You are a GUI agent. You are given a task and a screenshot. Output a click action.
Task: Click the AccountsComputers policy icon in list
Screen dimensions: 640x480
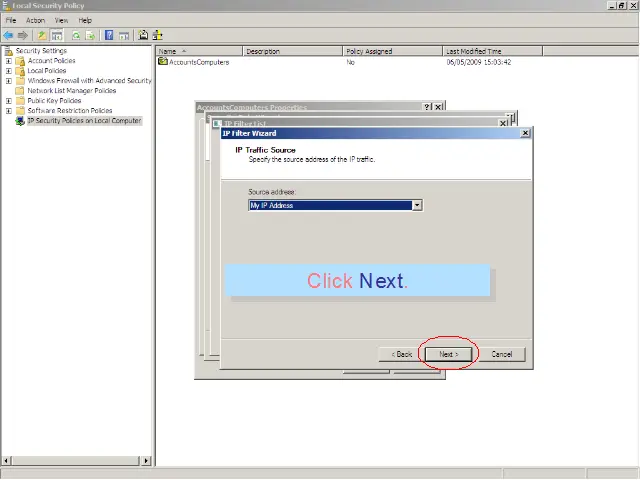click(163, 62)
